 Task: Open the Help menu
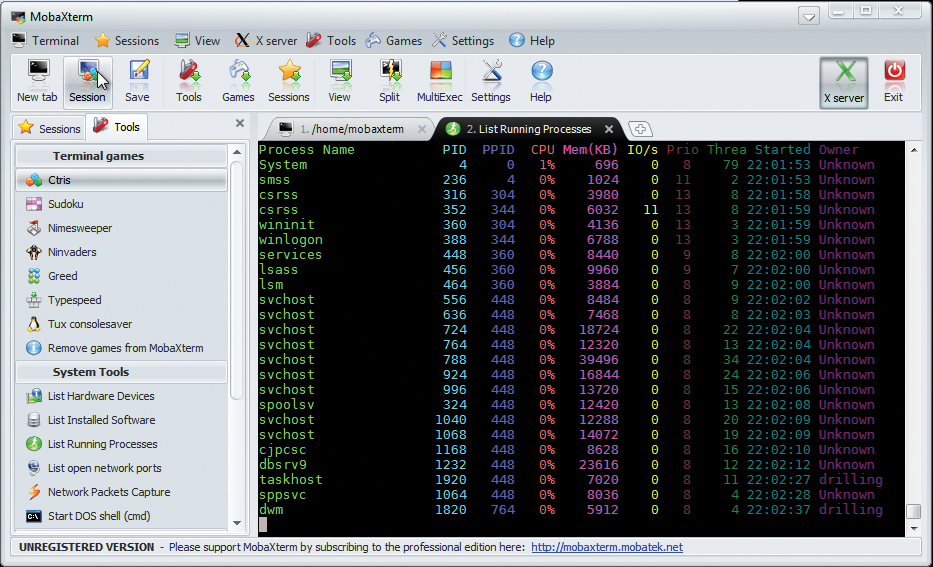point(532,40)
